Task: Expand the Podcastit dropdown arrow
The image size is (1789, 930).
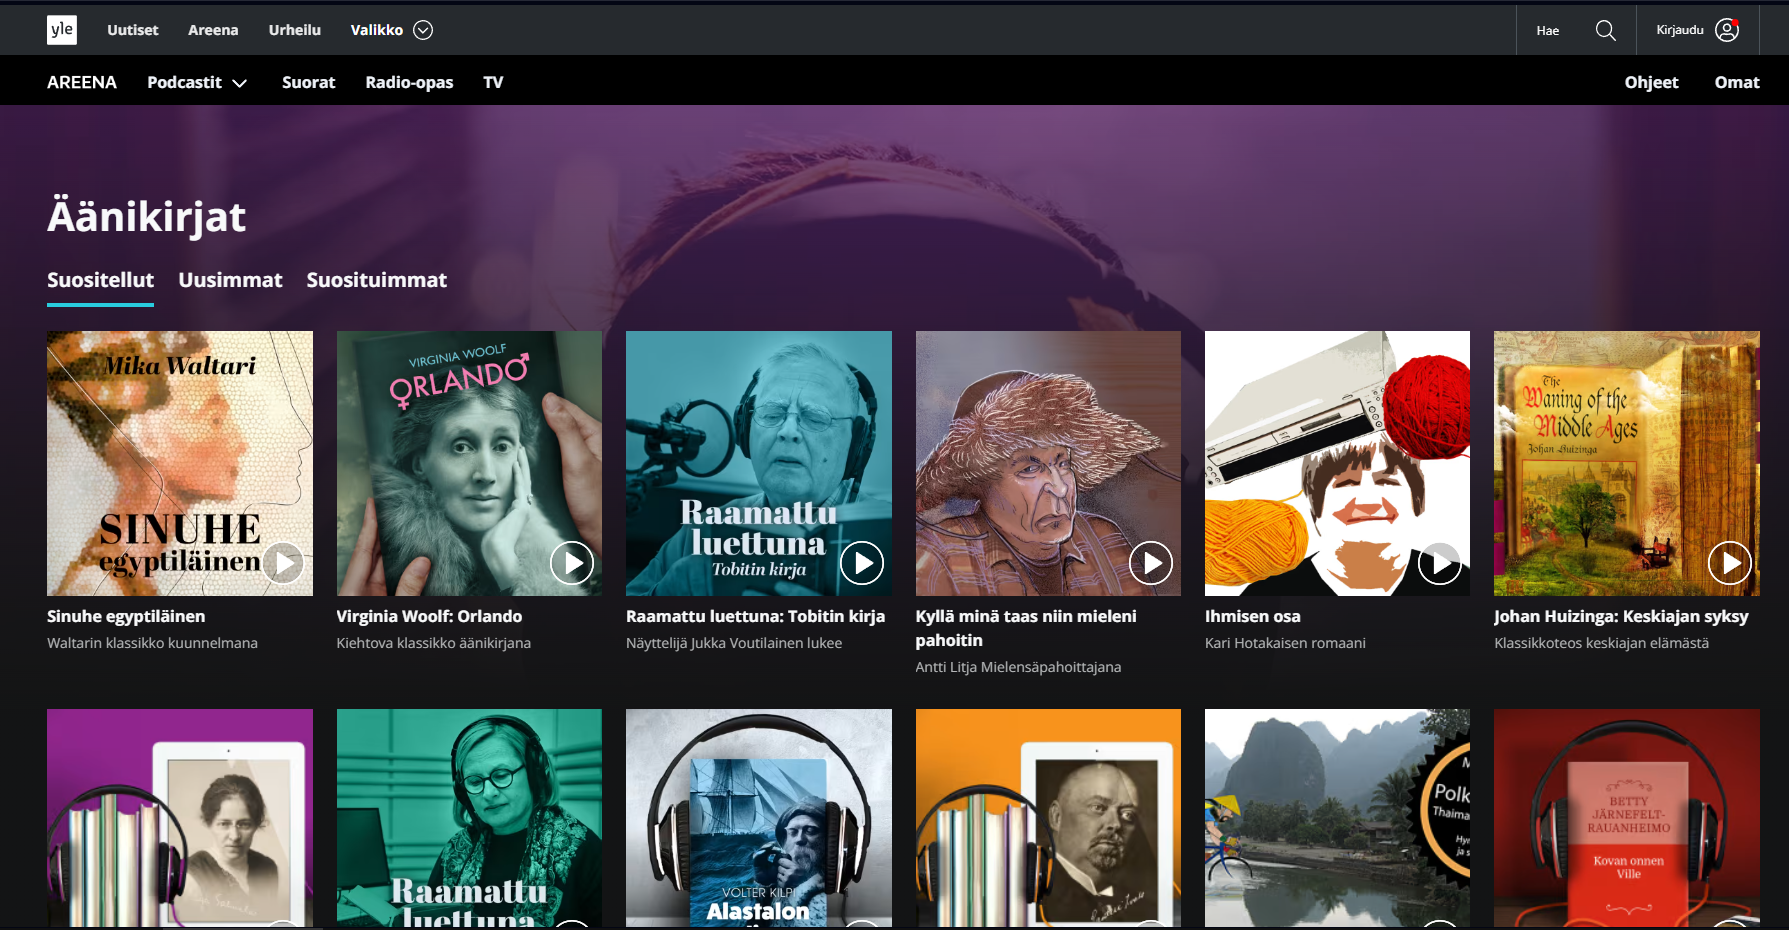Action: [x=240, y=83]
